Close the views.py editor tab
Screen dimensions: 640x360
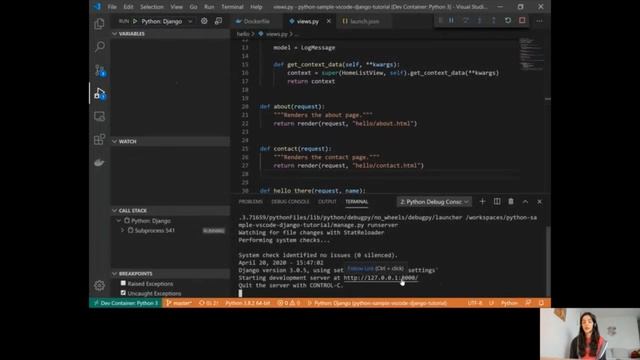click(x=329, y=21)
